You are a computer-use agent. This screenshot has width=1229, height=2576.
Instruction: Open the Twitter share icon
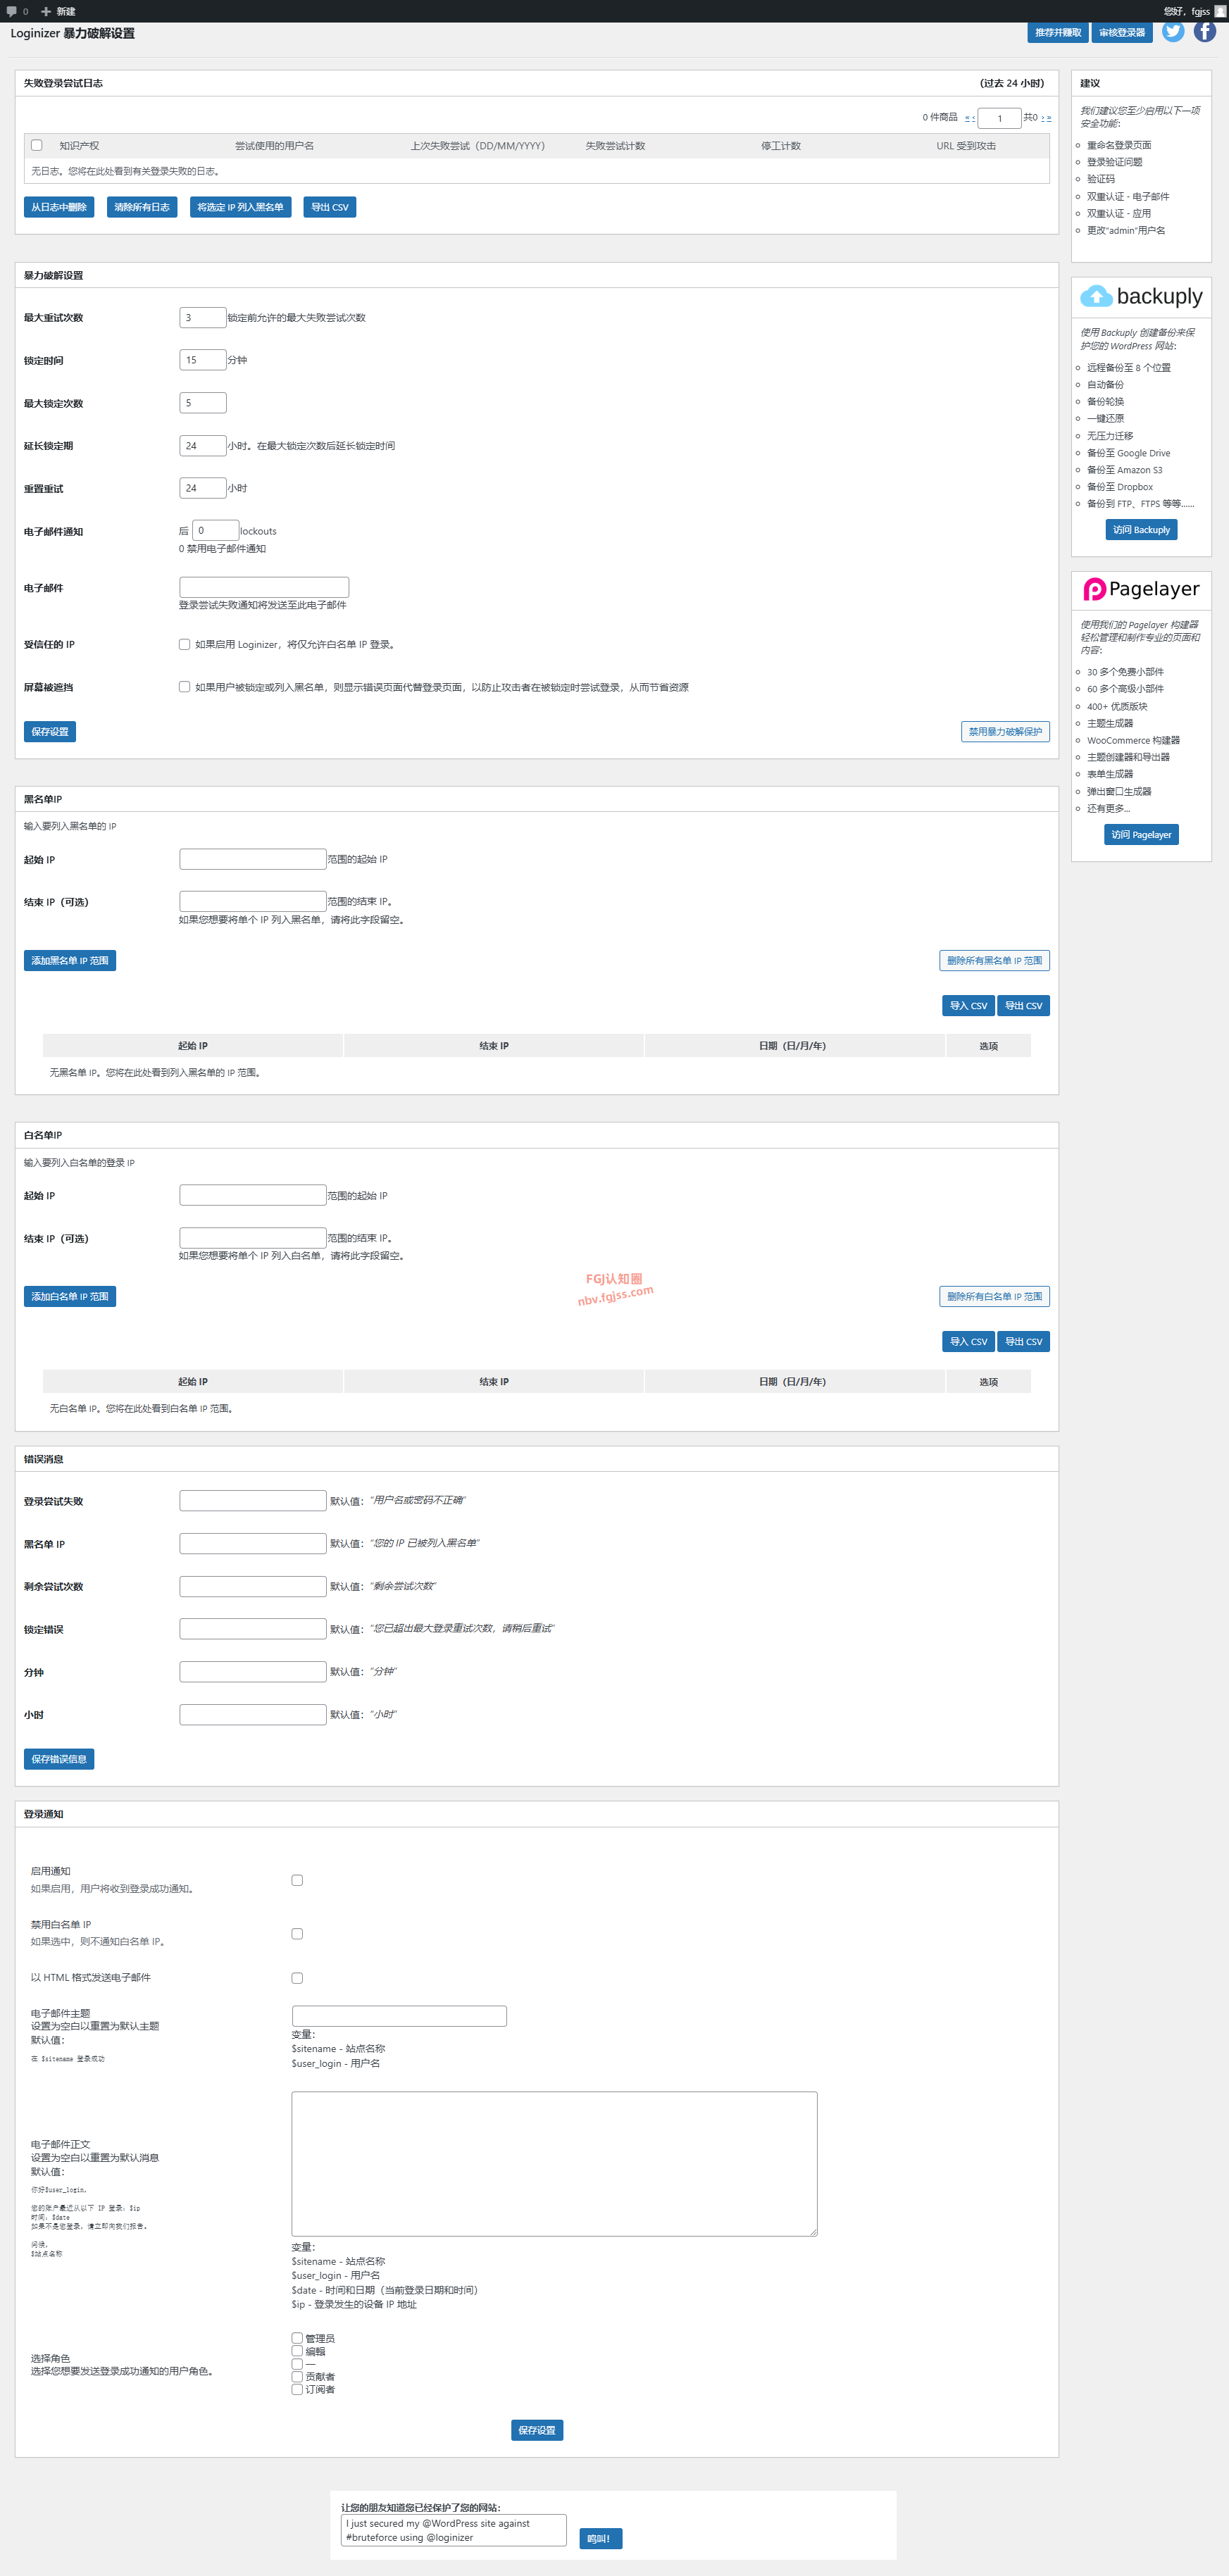(x=1173, y=31)
